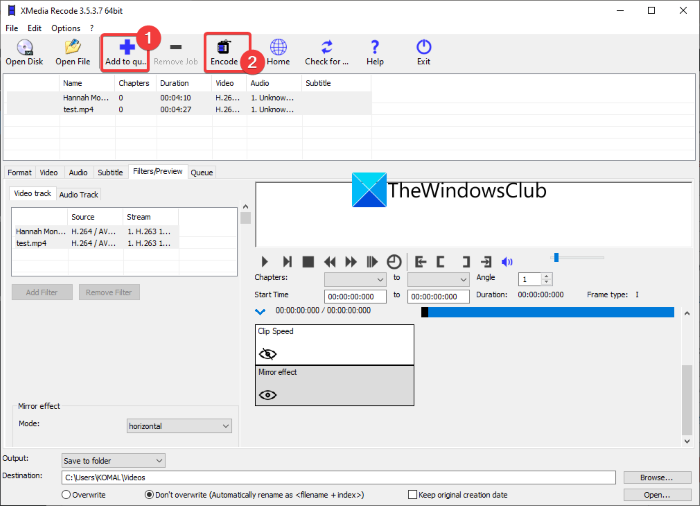700x506 pixels.
Task: Add the job to the queue
Action: (125, 52)
